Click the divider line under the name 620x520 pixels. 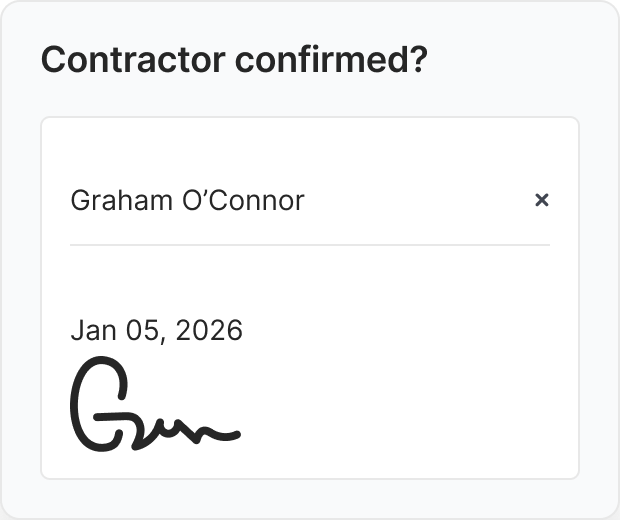coord(310,244)
